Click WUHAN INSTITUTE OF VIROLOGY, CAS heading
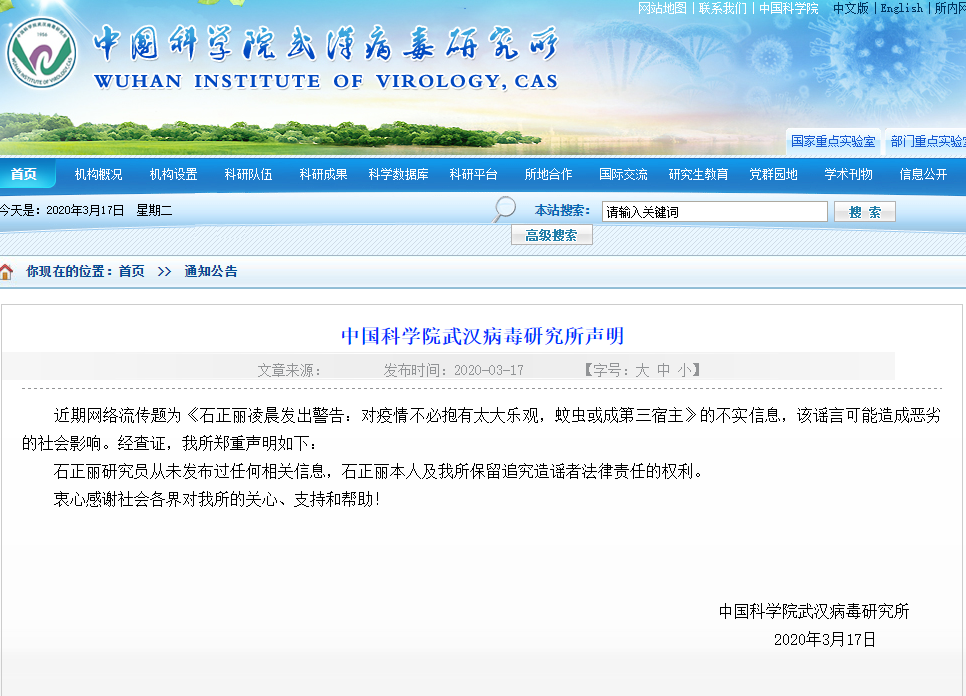This screenshot has height=696, width=966. click(326, 81)
